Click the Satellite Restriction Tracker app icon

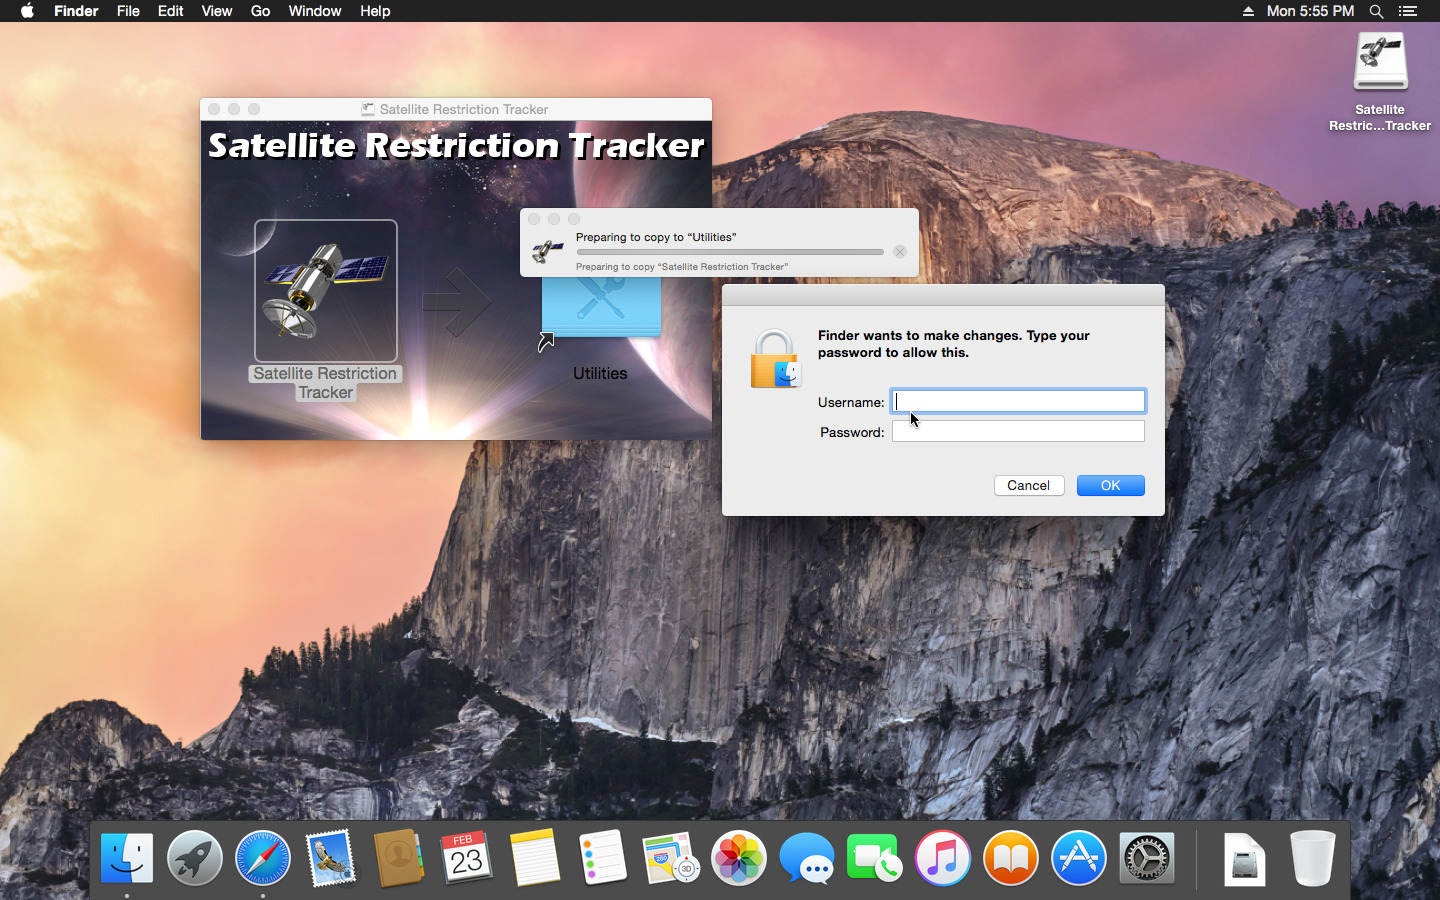click(x=325, y=291)
